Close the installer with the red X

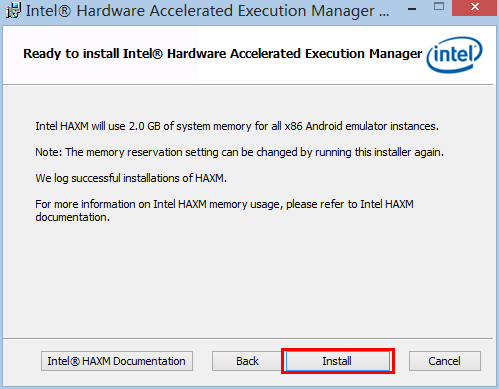[475, 7]
